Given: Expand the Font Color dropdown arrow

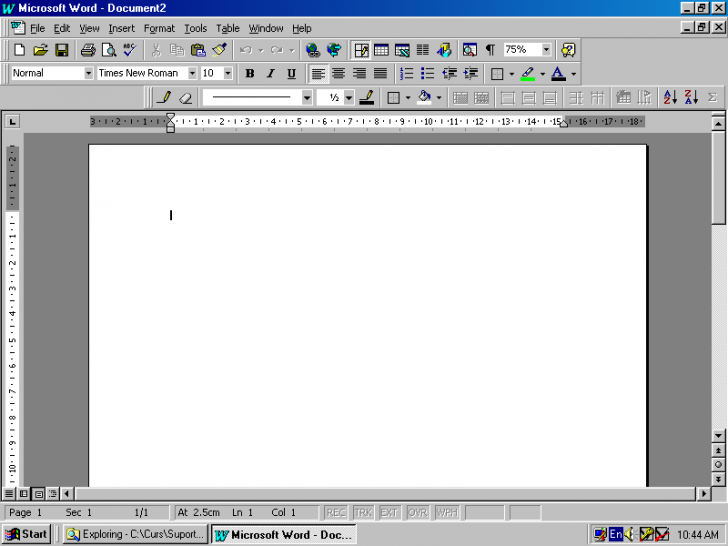Looking at the screenshot, I should coord(573,73).
